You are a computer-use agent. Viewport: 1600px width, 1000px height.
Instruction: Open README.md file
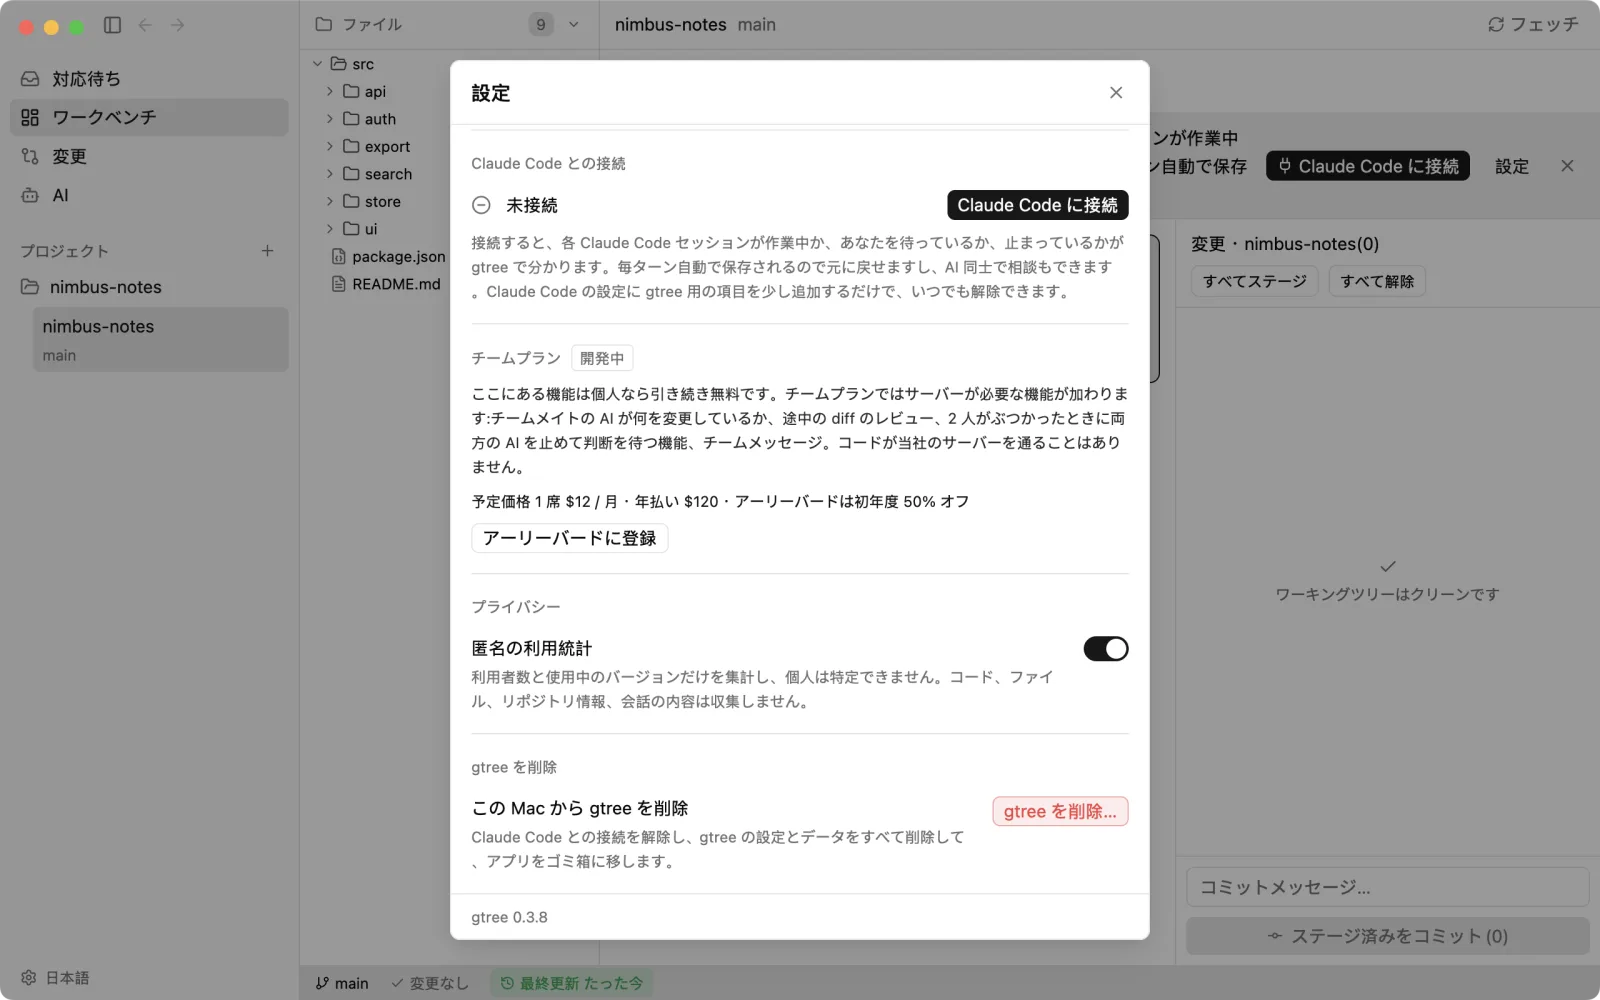point(386,284)
